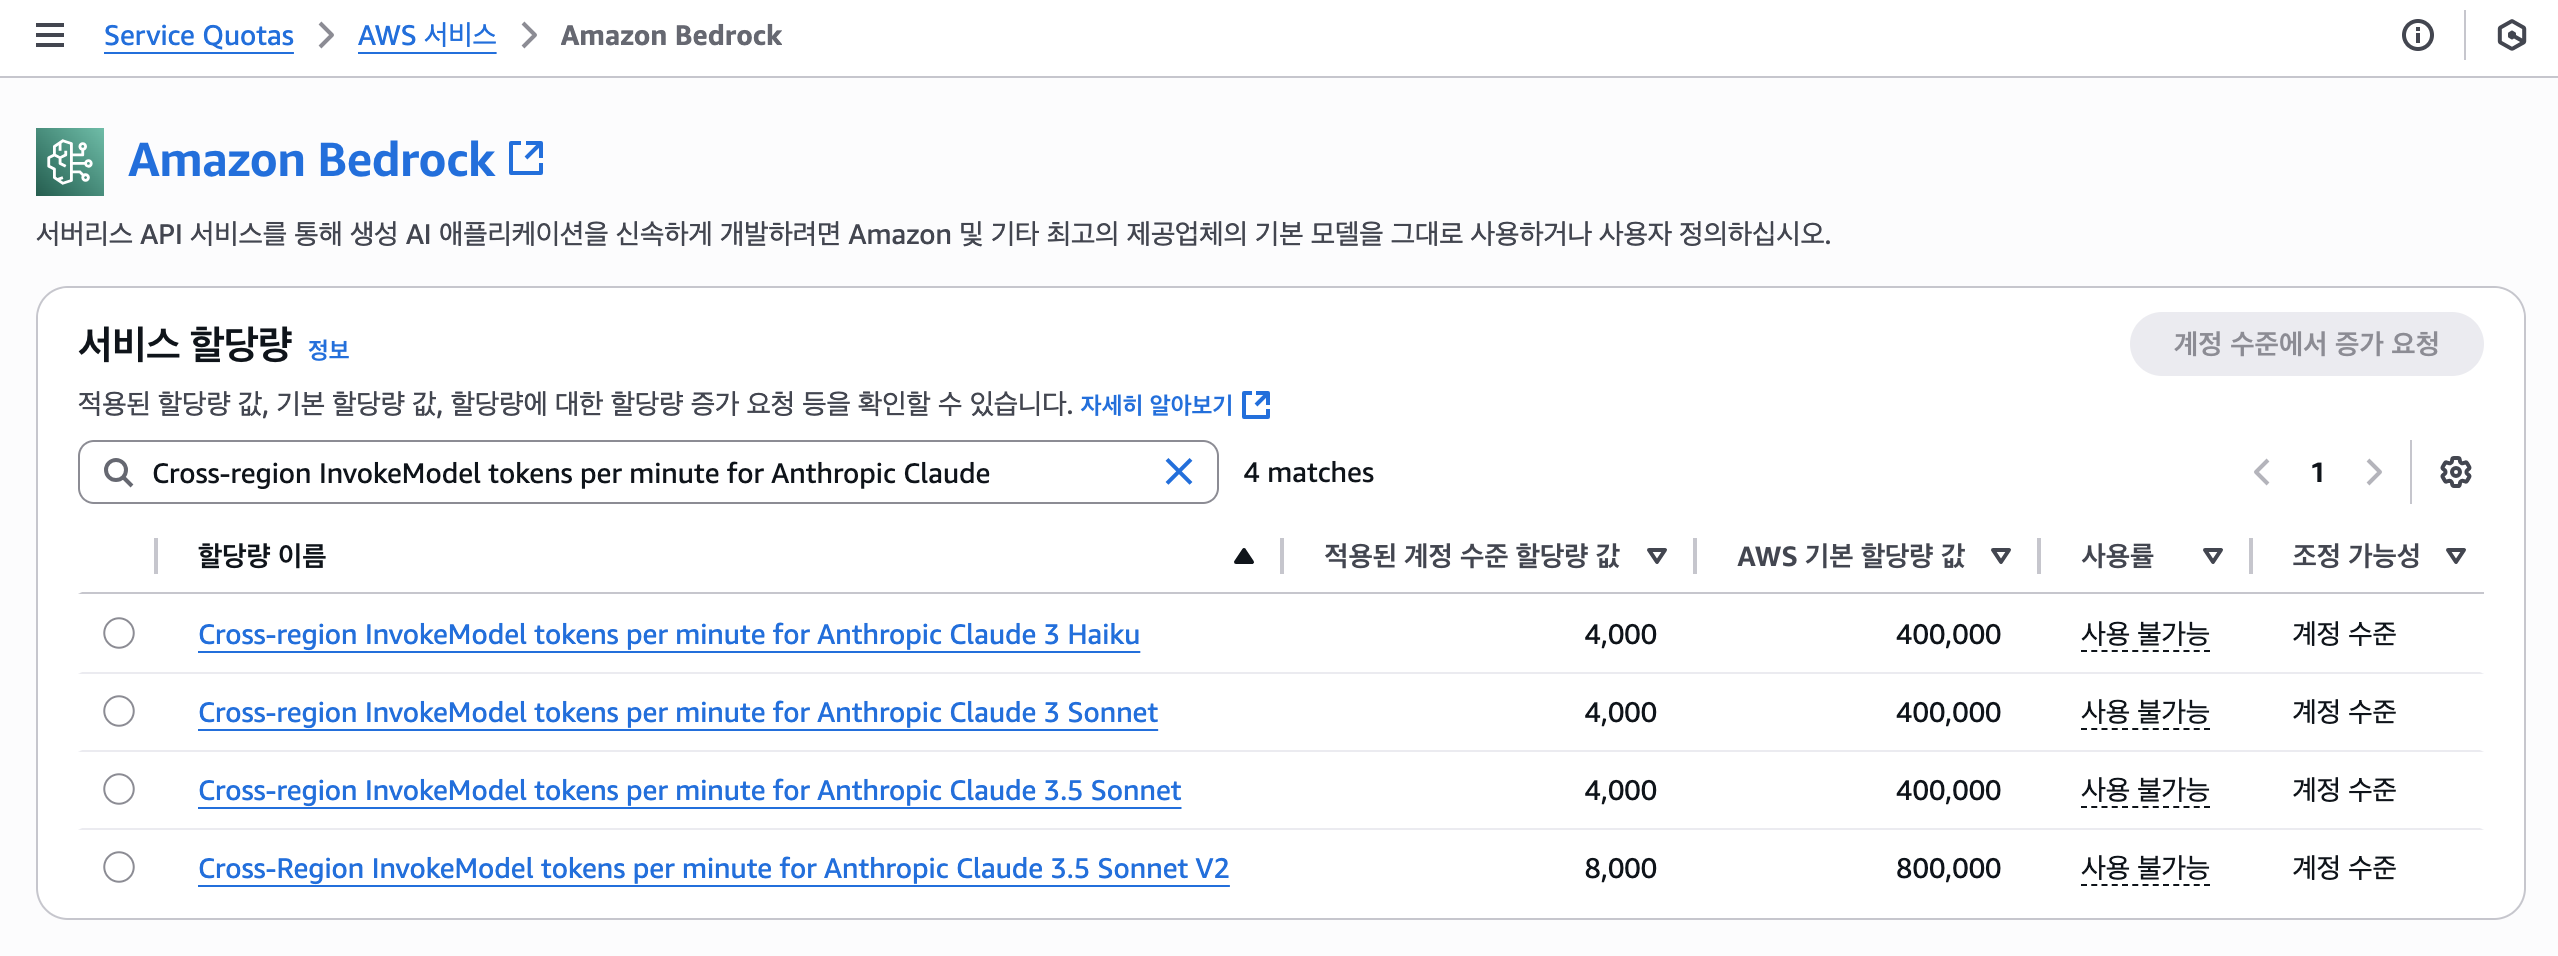Click applied value 4,000 in Claude 3.5 Sonnet row

[1620, 790]
